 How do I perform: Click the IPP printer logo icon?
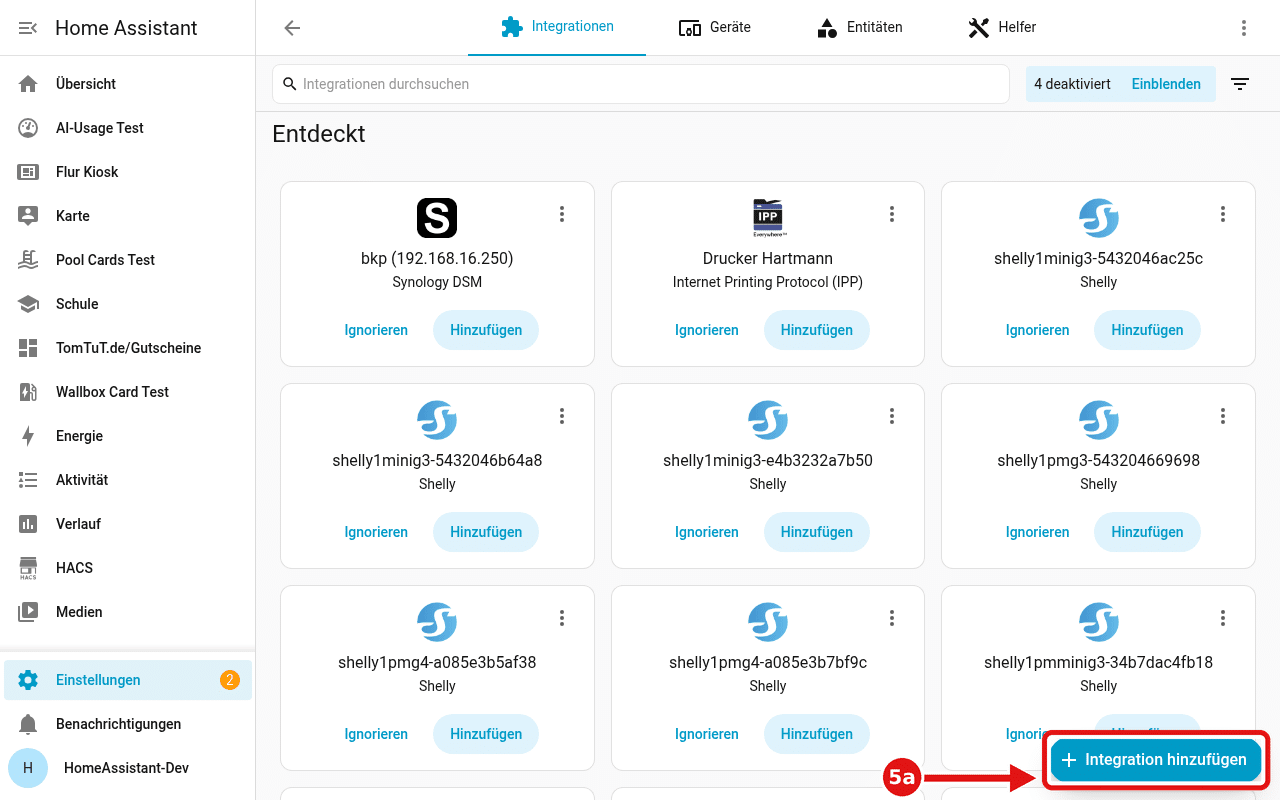768,218
